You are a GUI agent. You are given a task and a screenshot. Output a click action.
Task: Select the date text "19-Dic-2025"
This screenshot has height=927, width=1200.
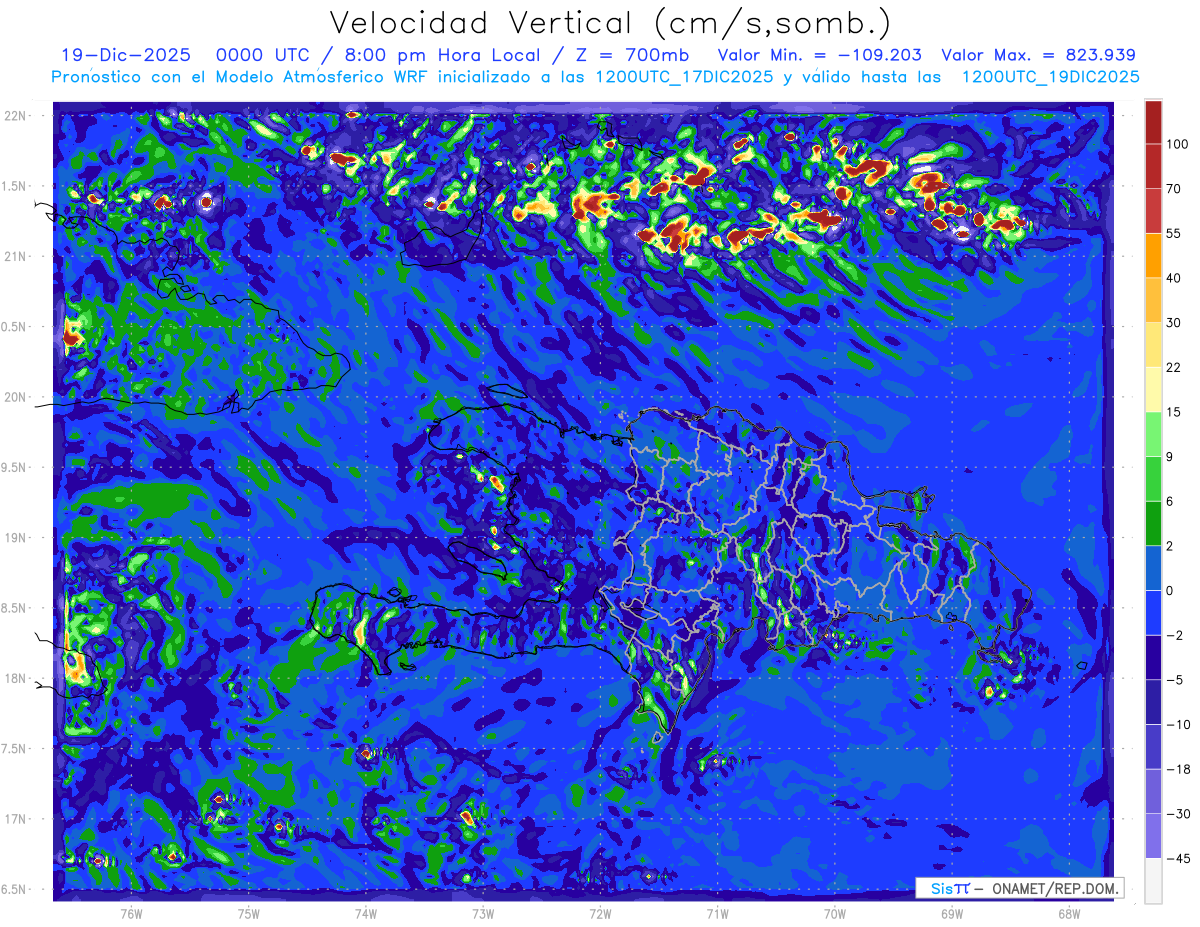point(125,55)
